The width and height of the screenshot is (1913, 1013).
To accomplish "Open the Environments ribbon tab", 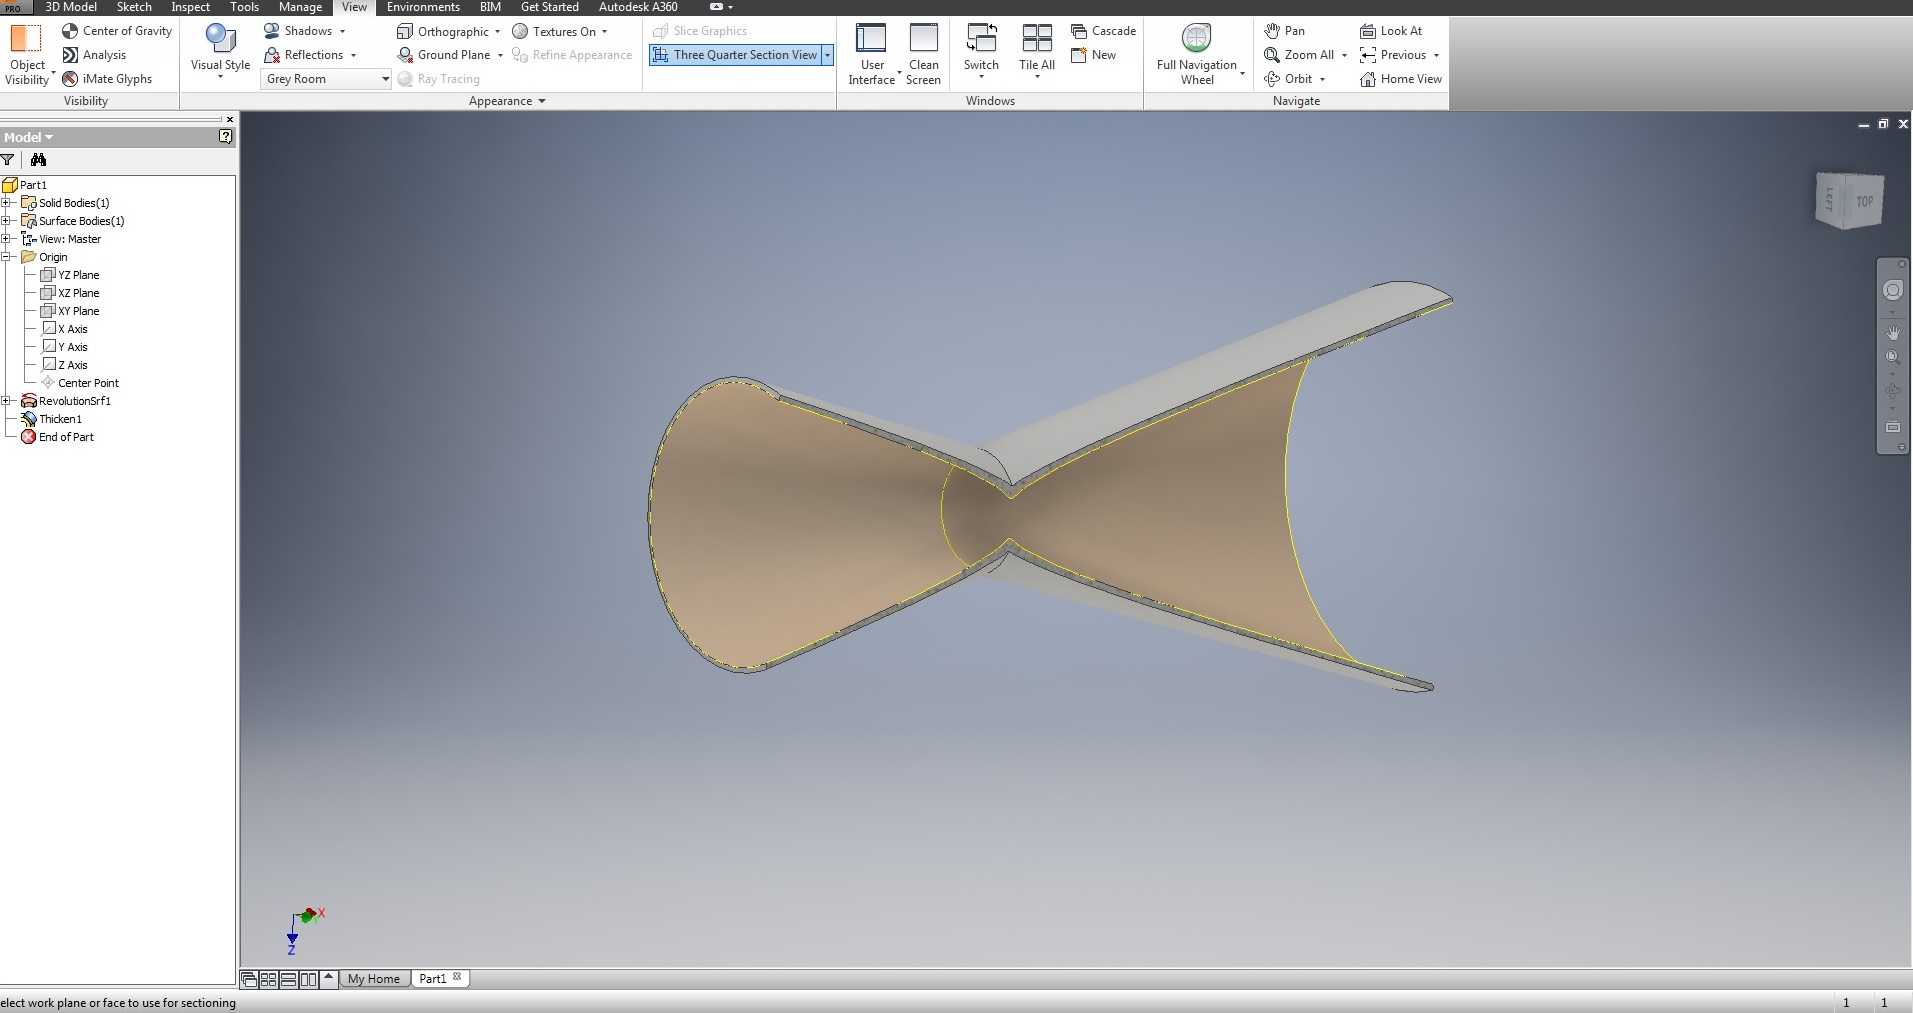I will [423, 7].
